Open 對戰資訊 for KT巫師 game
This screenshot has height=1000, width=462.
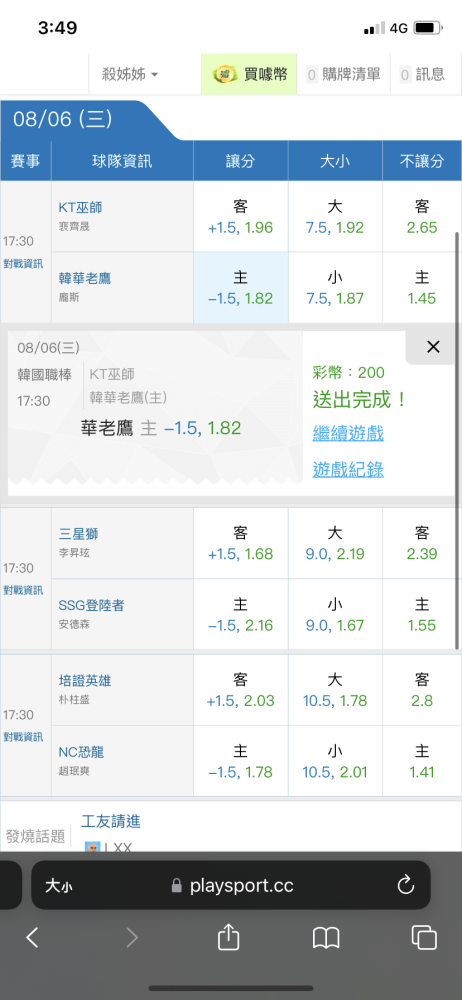click(x=23, y=264)
